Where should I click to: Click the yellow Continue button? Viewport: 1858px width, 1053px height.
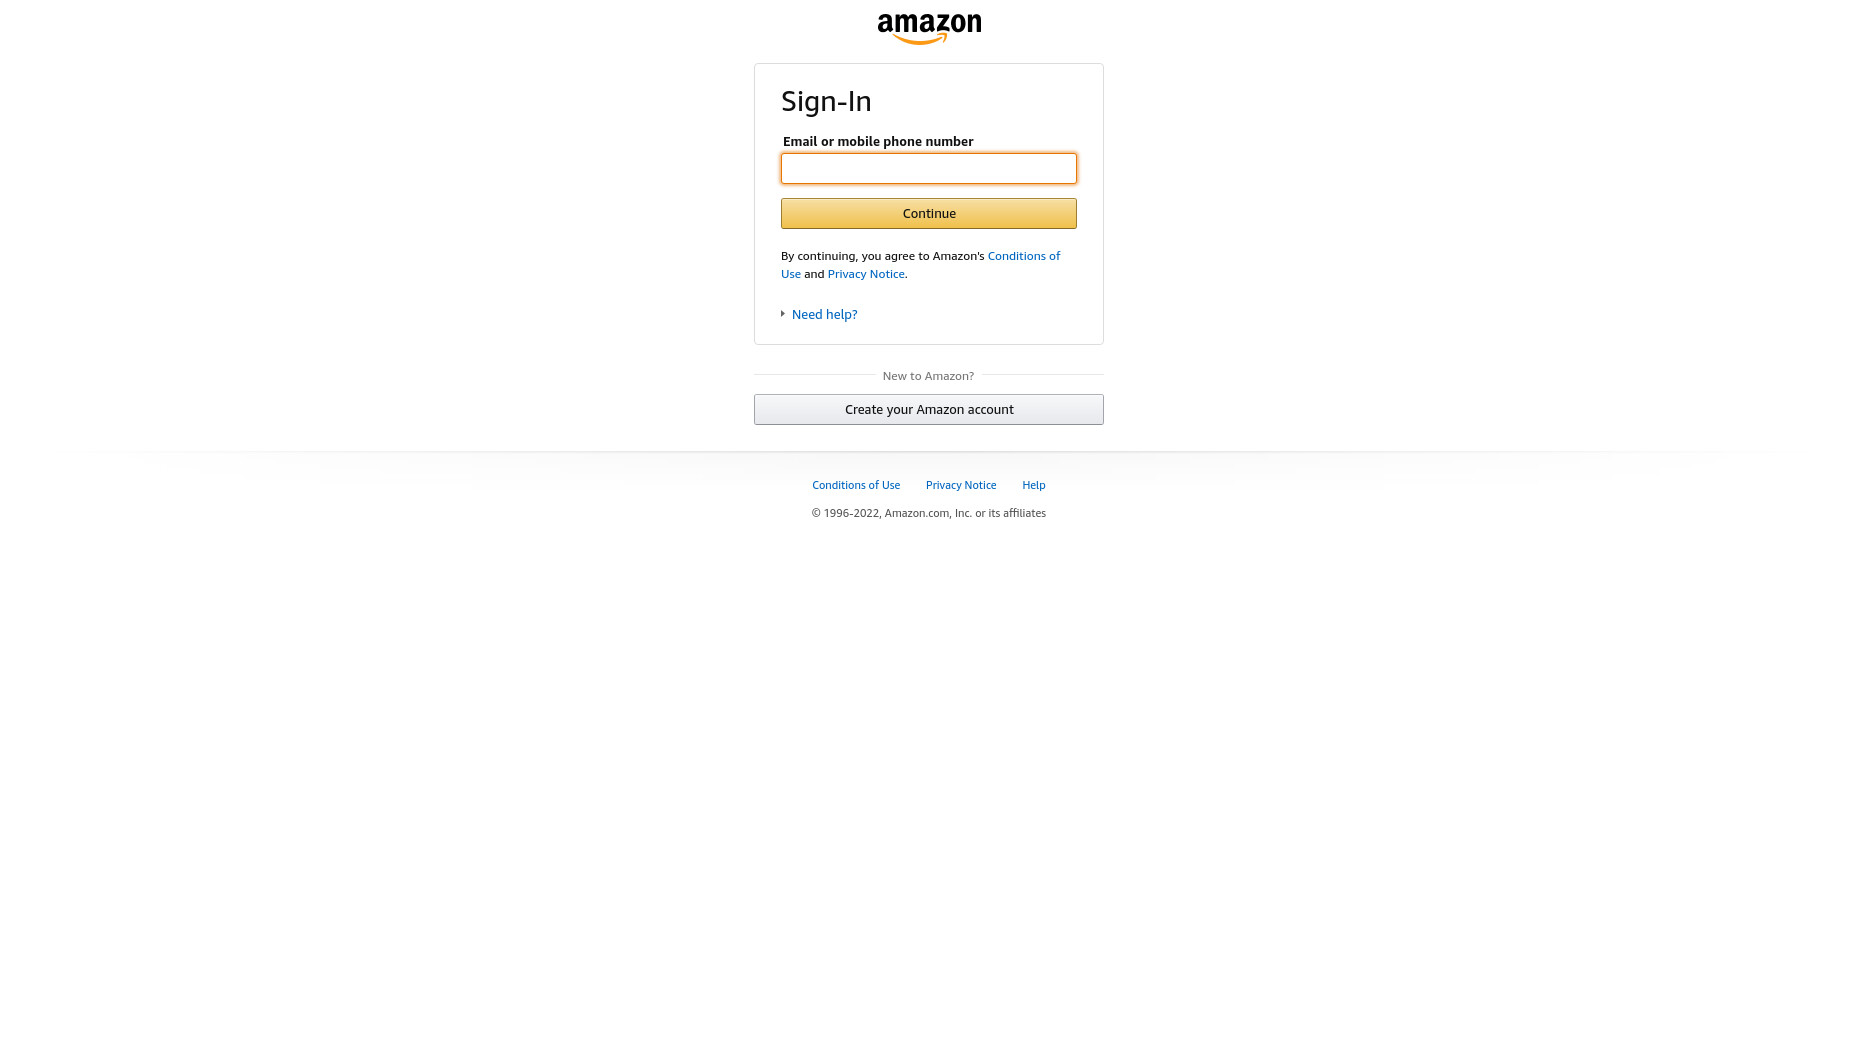point(929,213)
